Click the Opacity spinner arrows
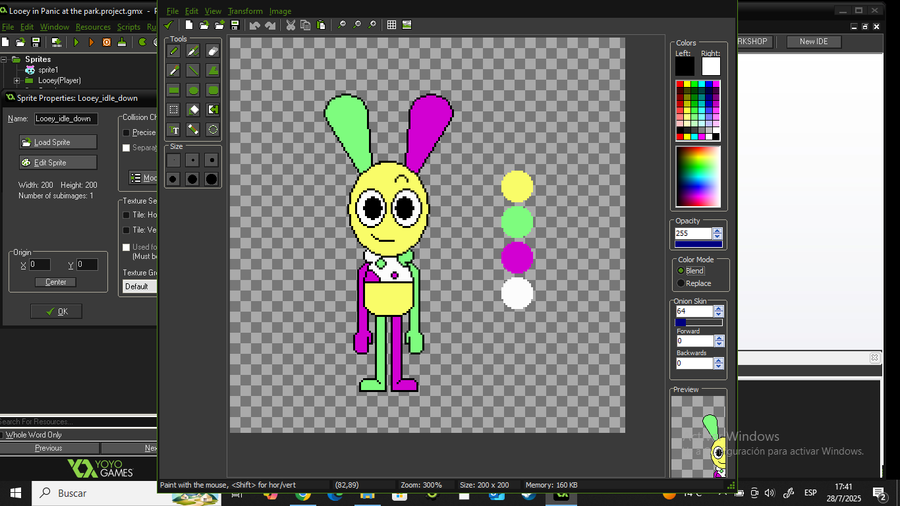The height and width of the screenshot is (506, 900). tap(717, 233)
